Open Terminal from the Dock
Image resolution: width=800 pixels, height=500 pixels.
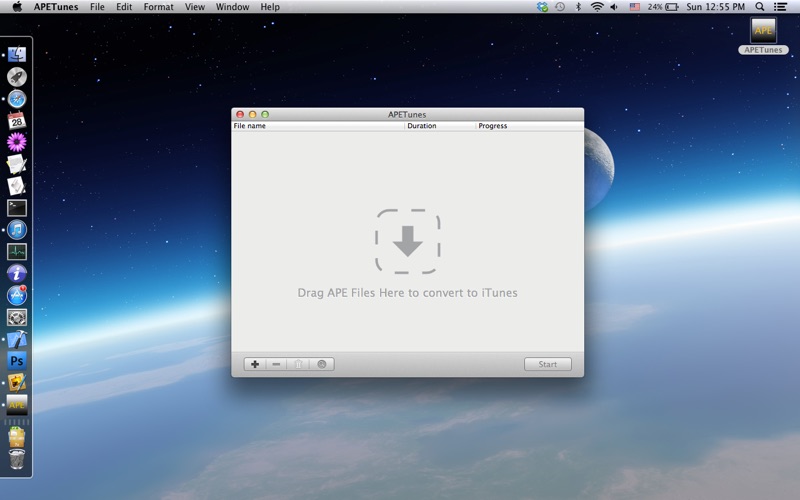pos(17,207)
